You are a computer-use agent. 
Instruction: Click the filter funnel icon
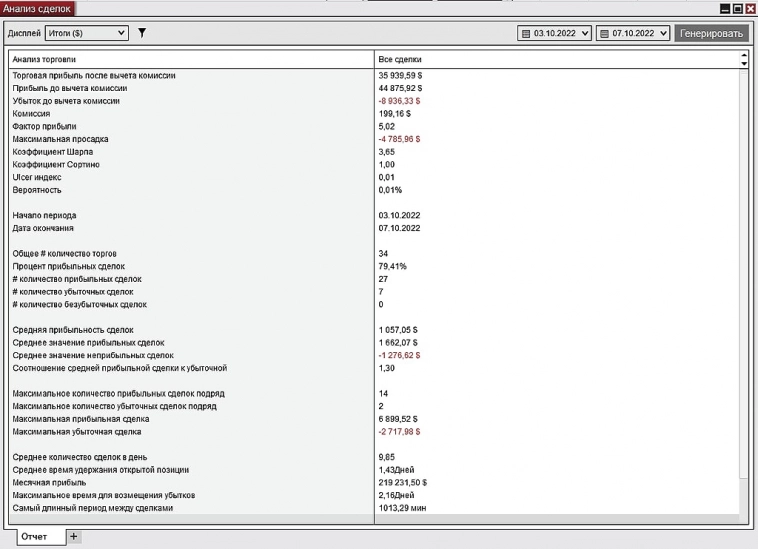point(142,33)
